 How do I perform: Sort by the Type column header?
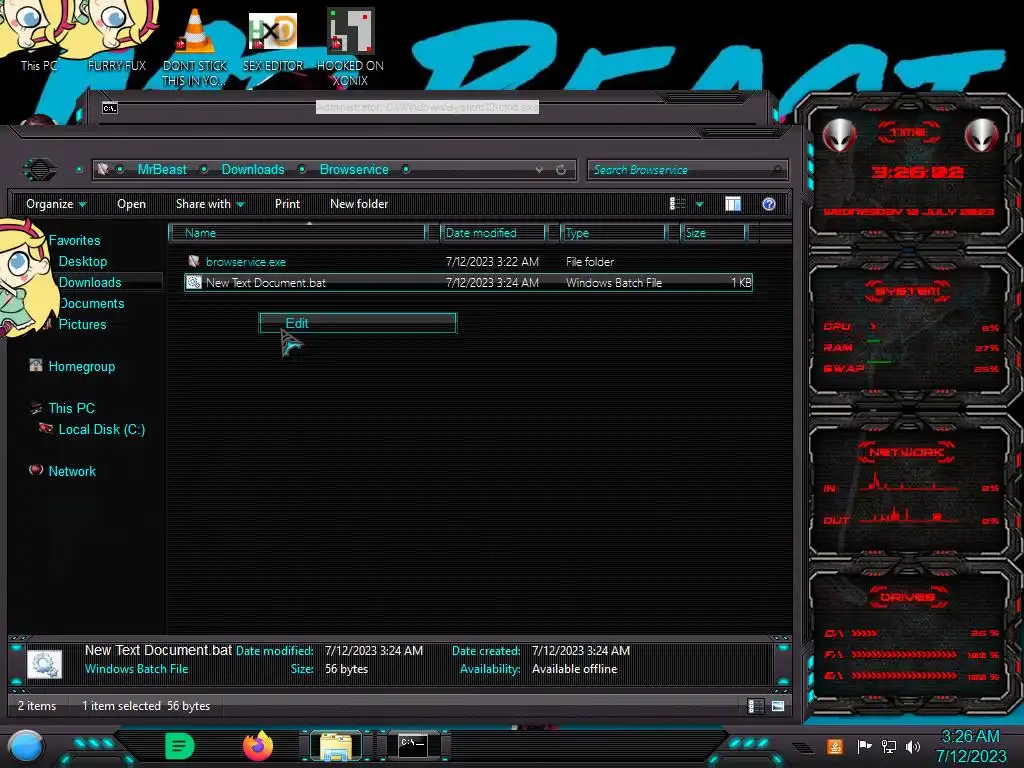tap(613, 232)
